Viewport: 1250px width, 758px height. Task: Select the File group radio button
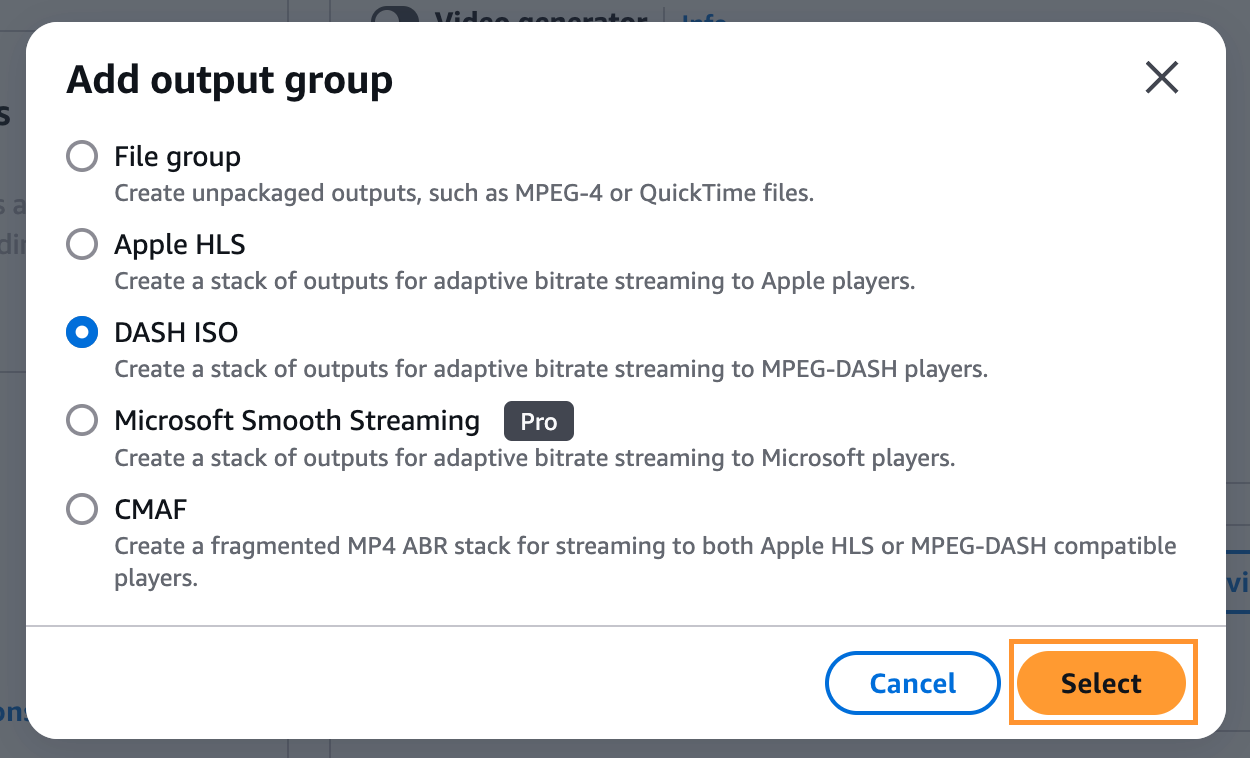(x=81, y=156)
